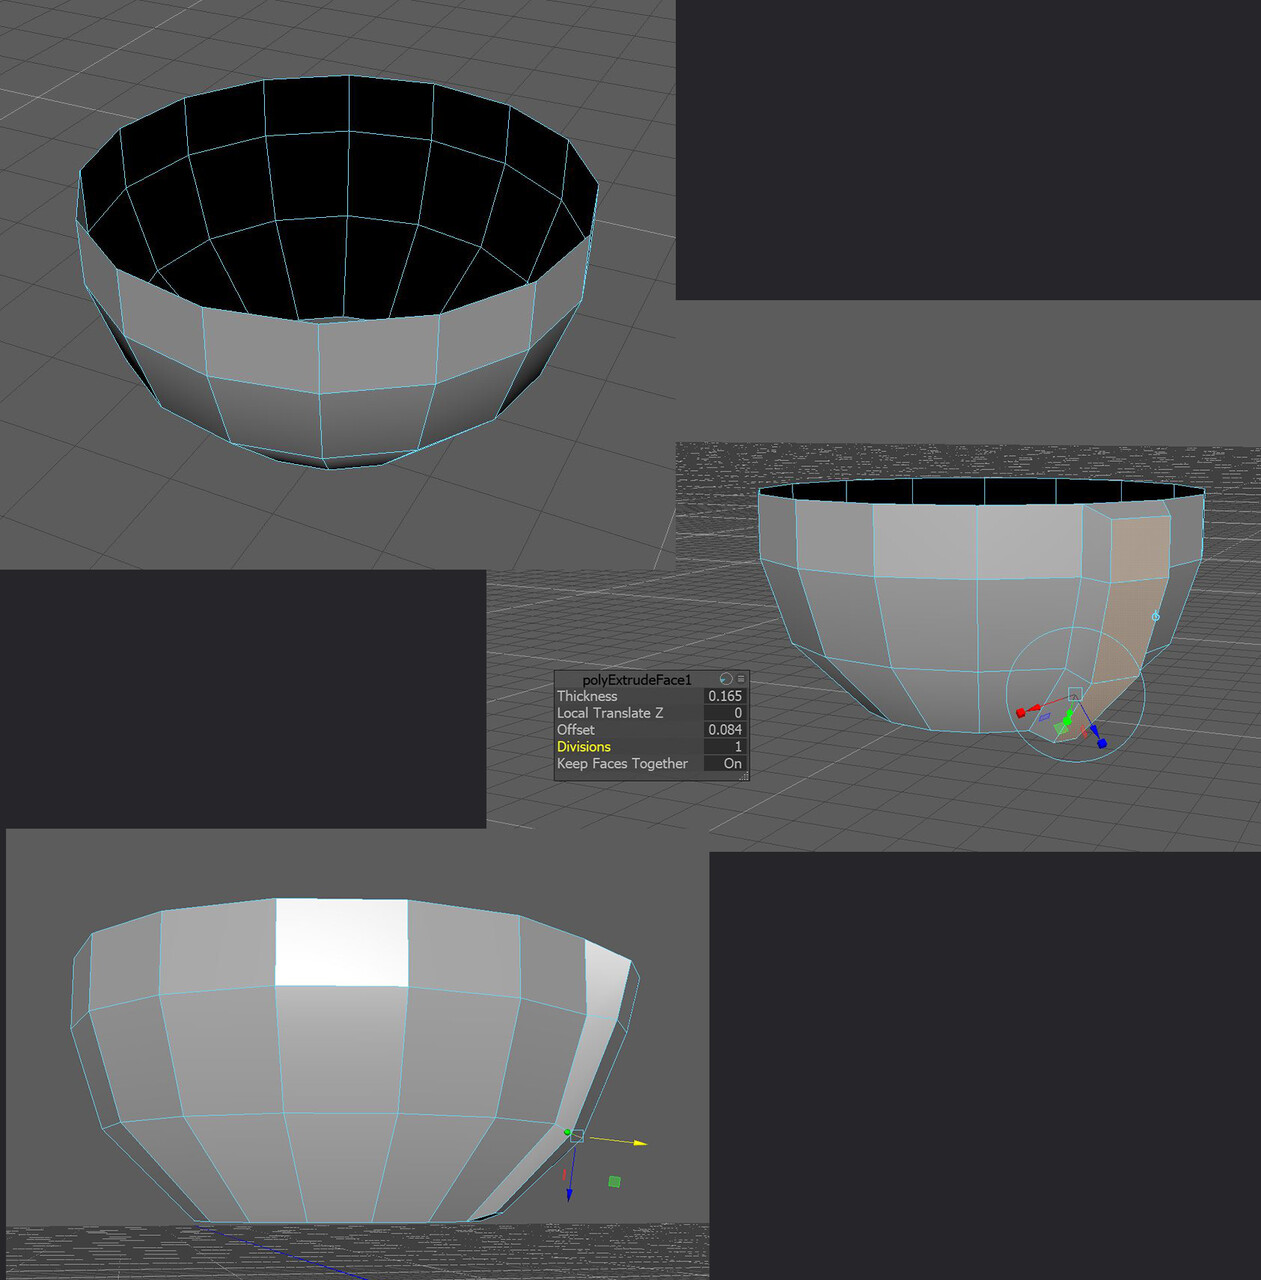Screen dimensions: 1261x1280
Task: Click the green Y axis manipulator handle
Action: [1068, 717]
